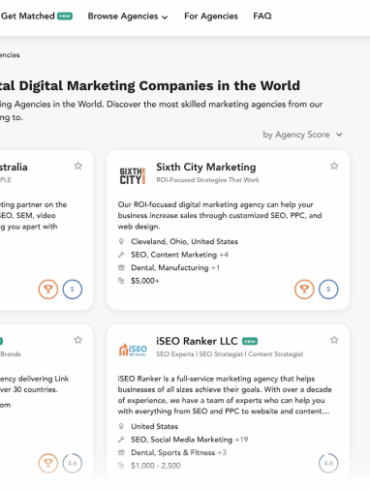
Task: Click the SEO Experts | SEO Strategist tagline
Action: (x=230, y=354)
